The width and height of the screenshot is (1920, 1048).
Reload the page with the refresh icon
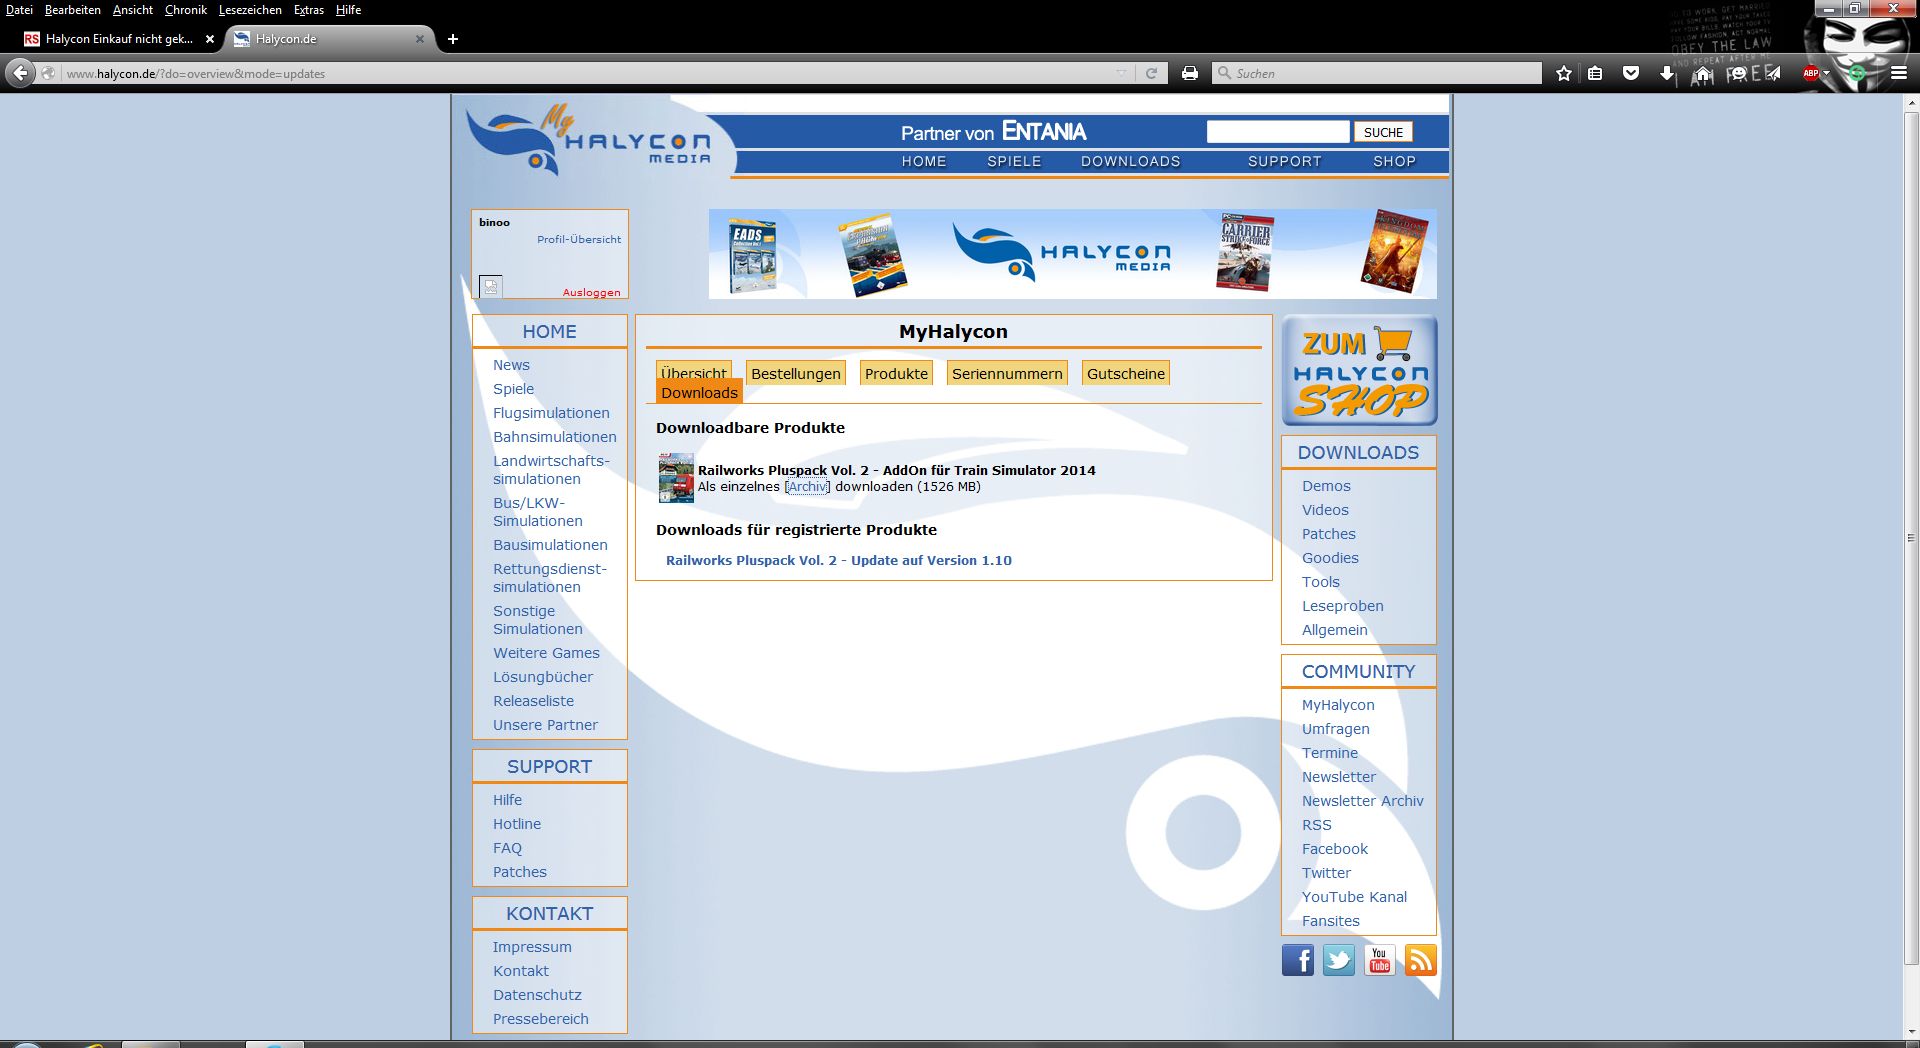point(1152,73)
